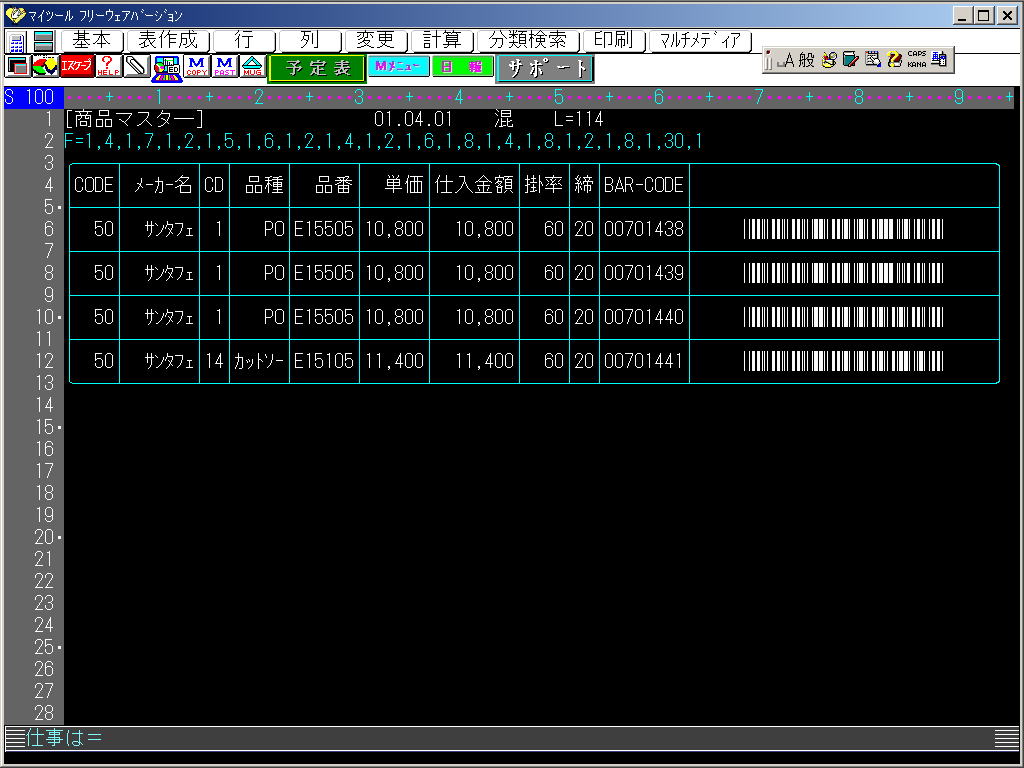Open the 印刷 menu
This screenshot has width=1024, height=768.
pyautogui.click(x=613, y=41)
